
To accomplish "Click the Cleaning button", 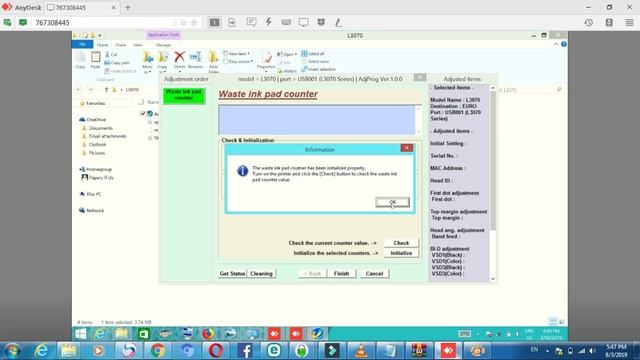I will (x=261, y=273).
